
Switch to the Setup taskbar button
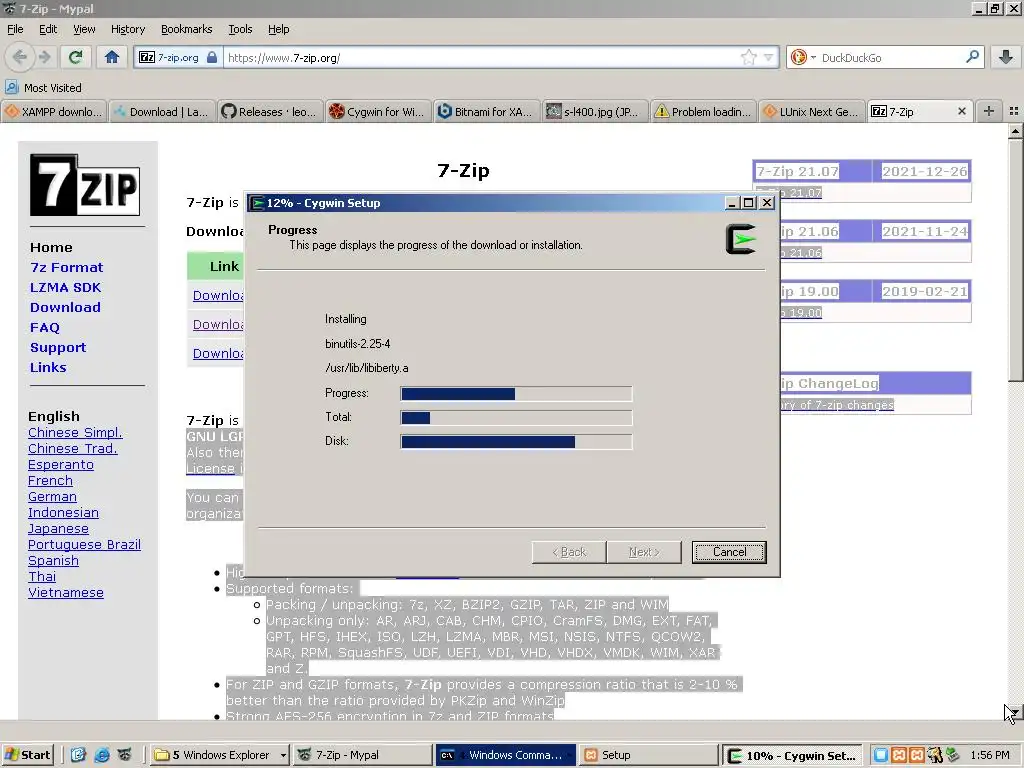[649, 755]
